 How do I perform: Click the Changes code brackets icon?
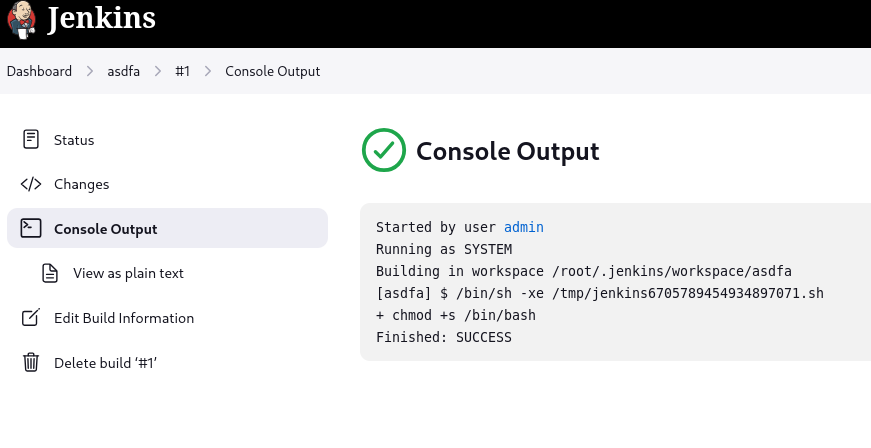tap(31, 184)
